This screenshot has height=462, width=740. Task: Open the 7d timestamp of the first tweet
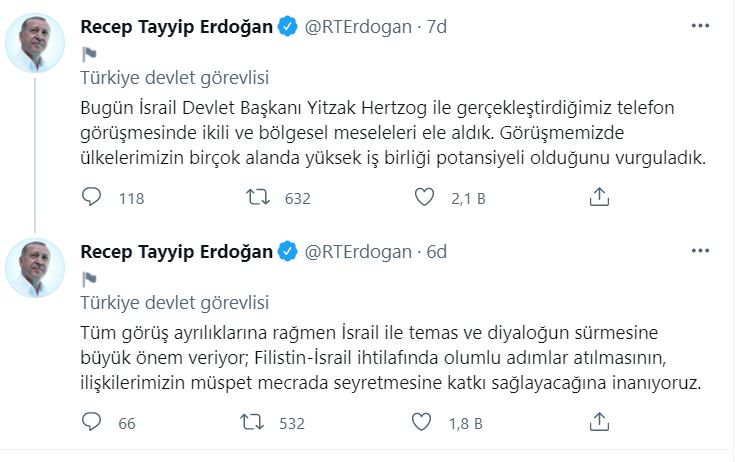[436, 27]
